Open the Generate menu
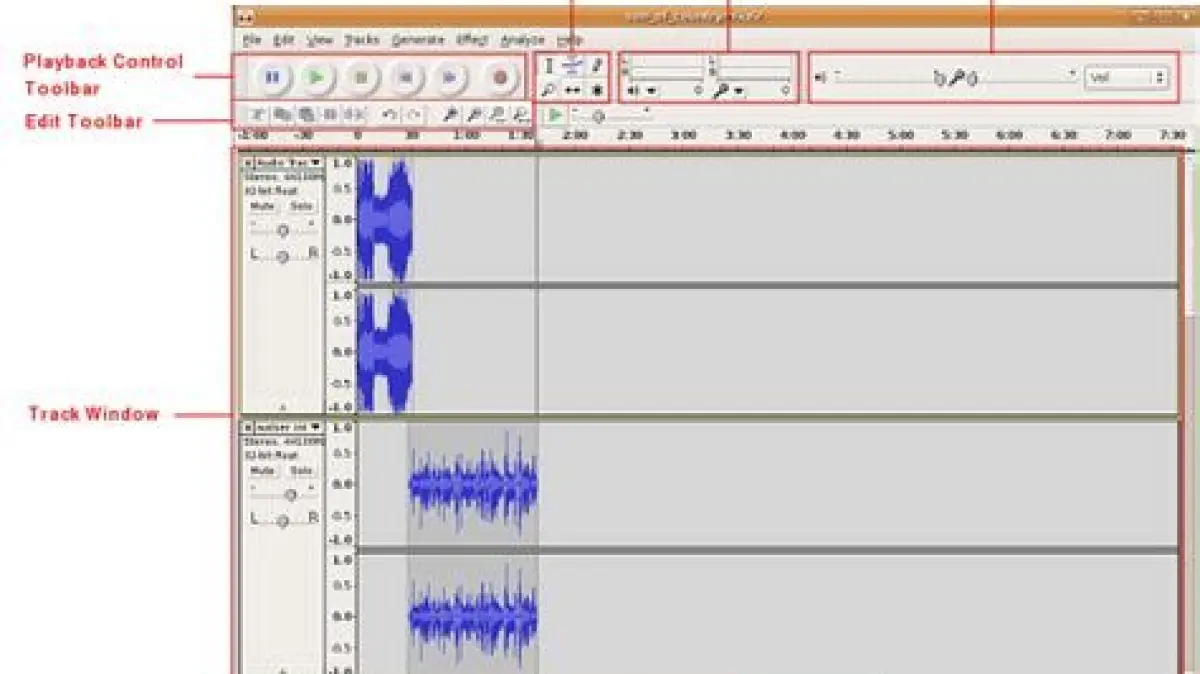Viewport: 1200px width, 674px height. (417, 40)
